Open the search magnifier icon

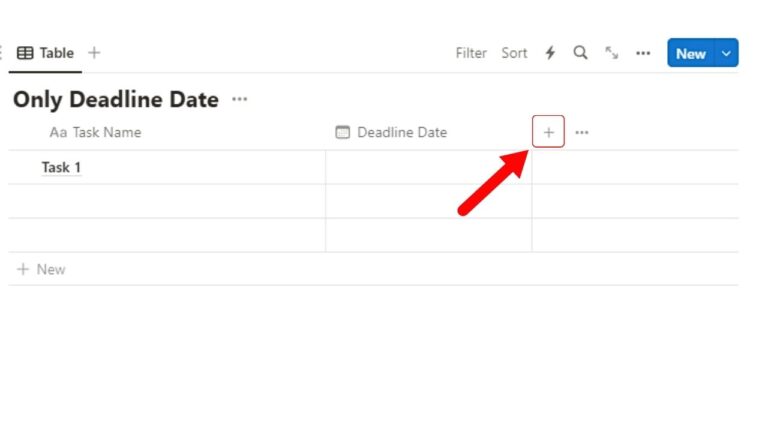[x=580, y=52]
